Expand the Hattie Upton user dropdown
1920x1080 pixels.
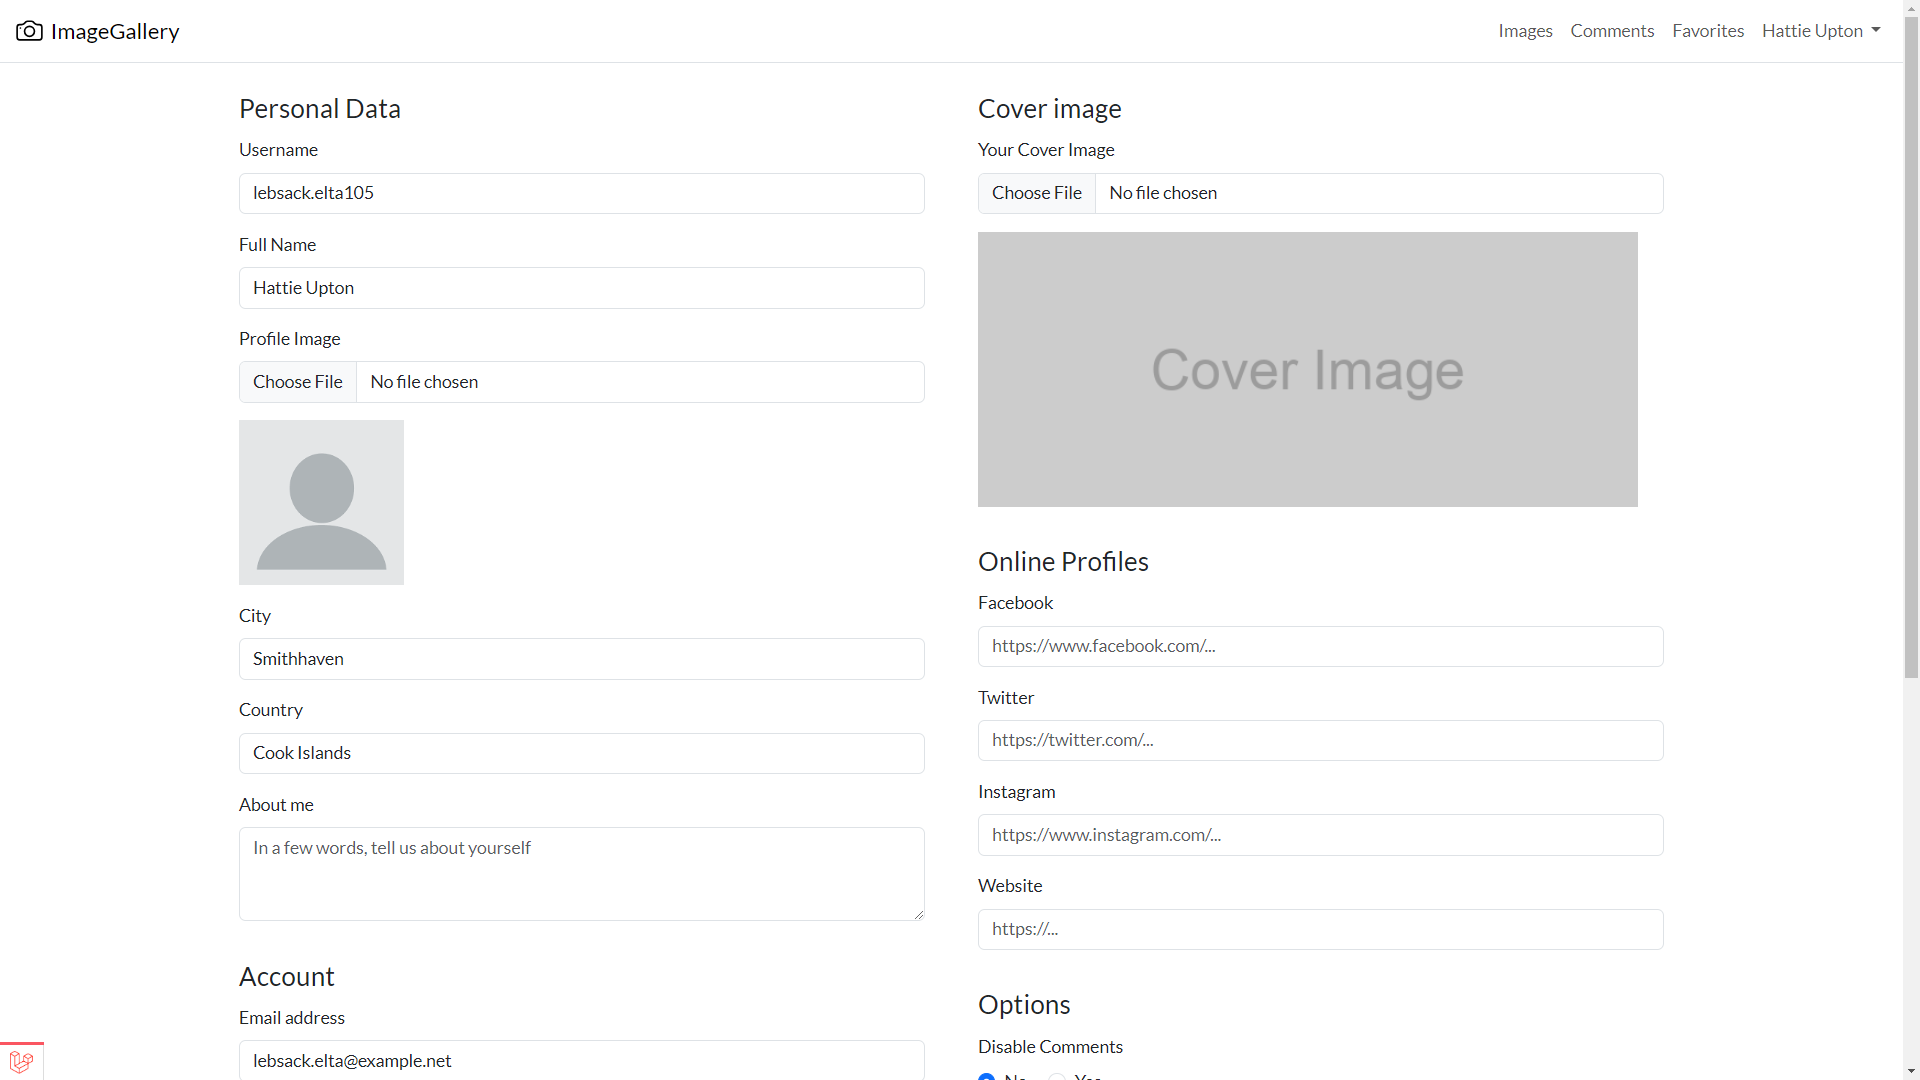pyautogui.click(x=1820, y=31)
